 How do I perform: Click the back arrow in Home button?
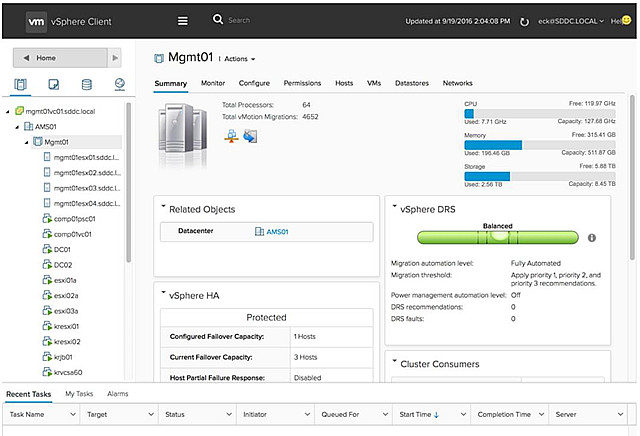[26, 58]
